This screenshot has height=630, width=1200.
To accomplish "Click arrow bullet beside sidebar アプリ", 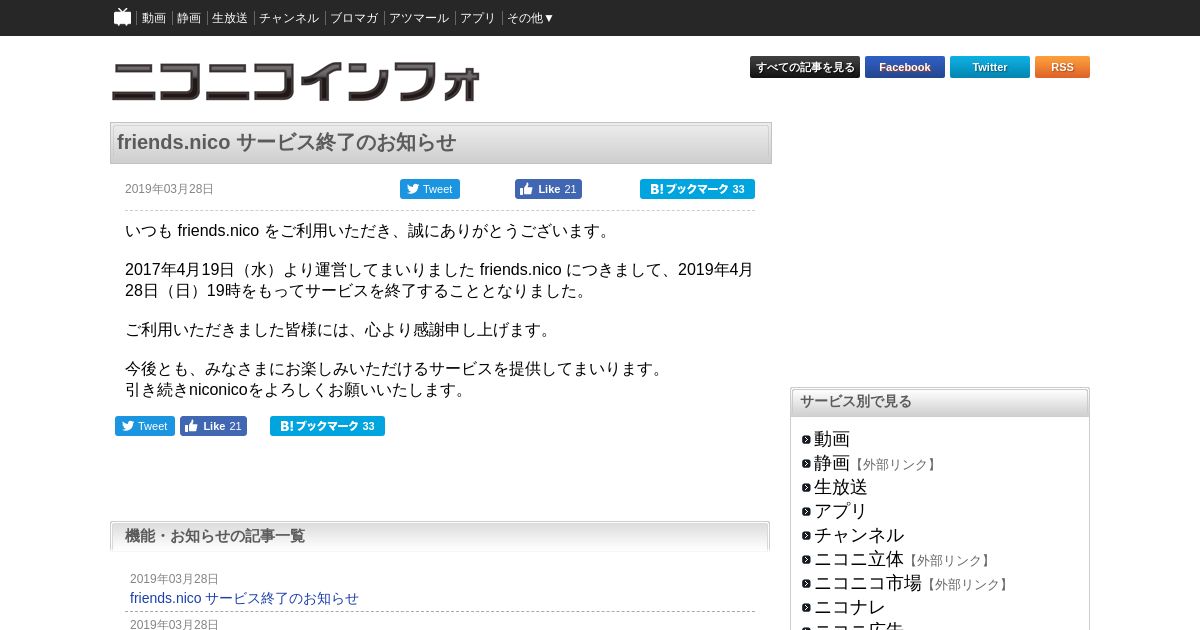I will tap(806, 512).
